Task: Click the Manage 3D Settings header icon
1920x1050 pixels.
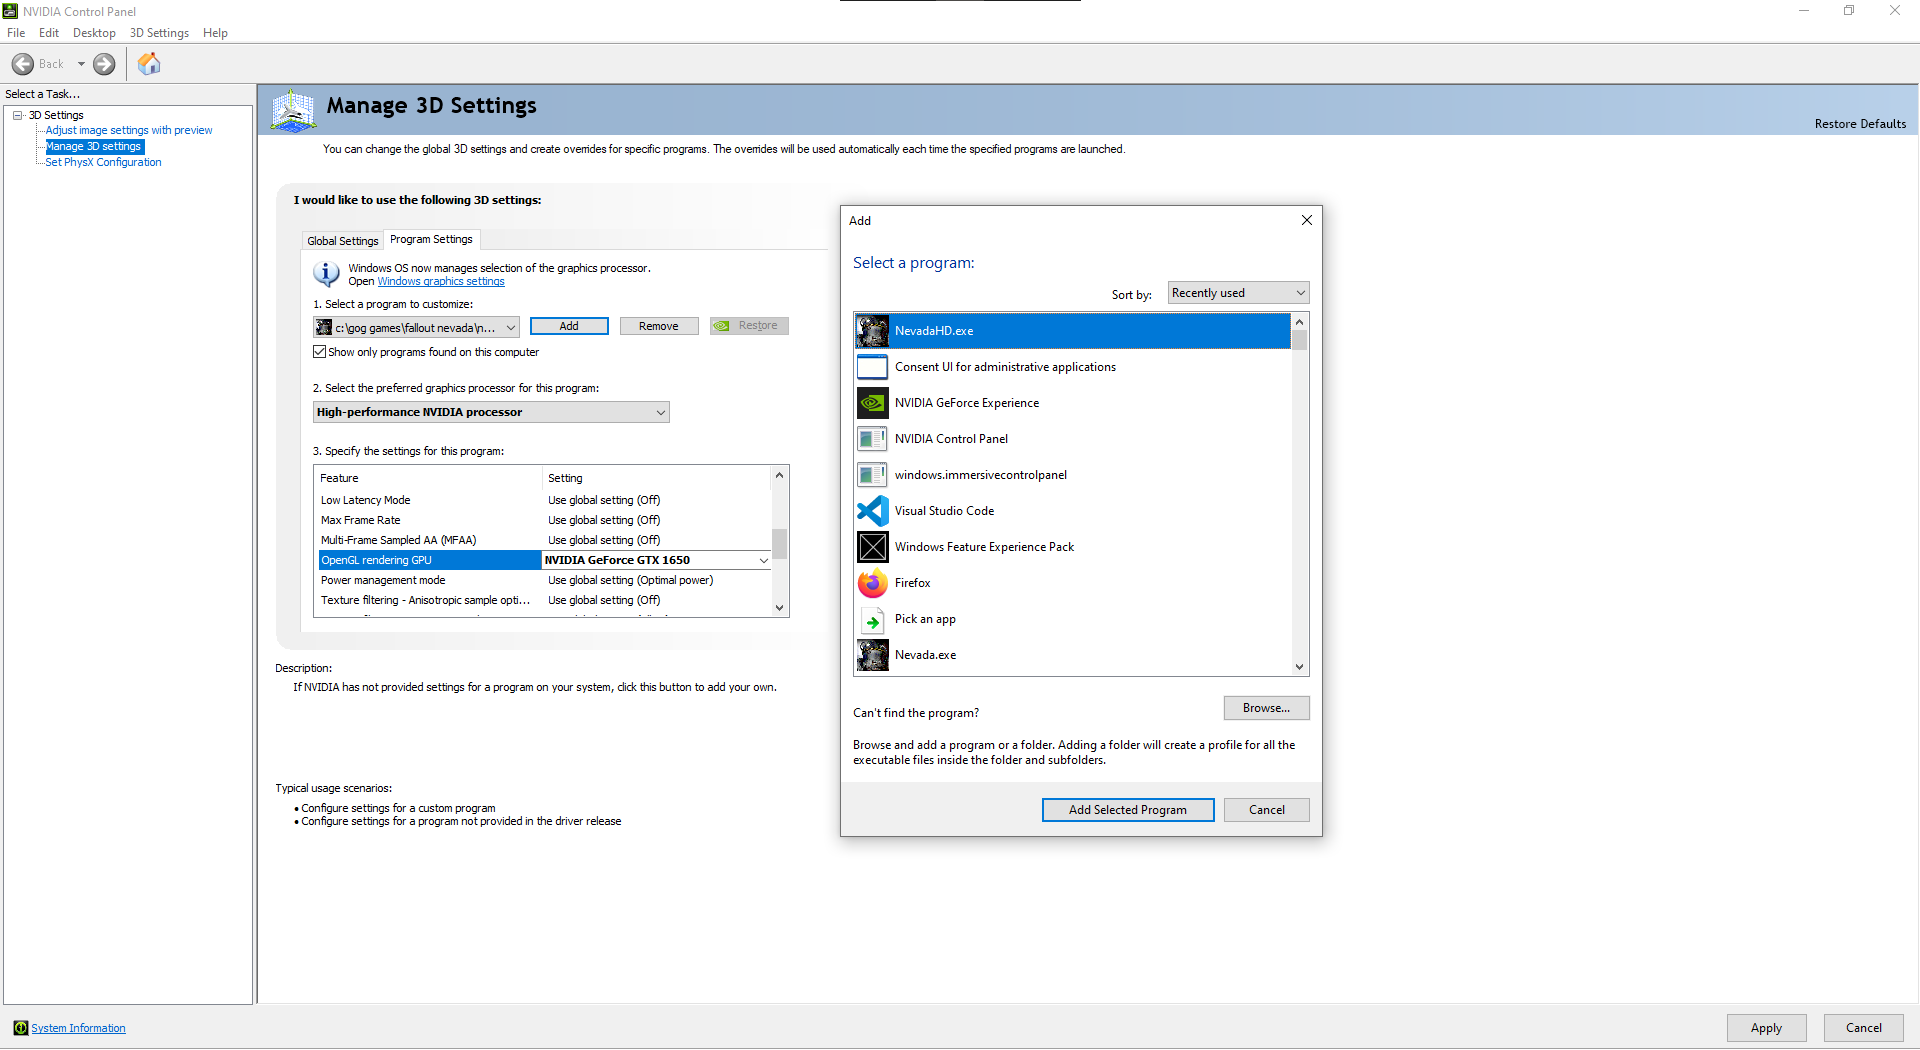Action: pos(293,111)
